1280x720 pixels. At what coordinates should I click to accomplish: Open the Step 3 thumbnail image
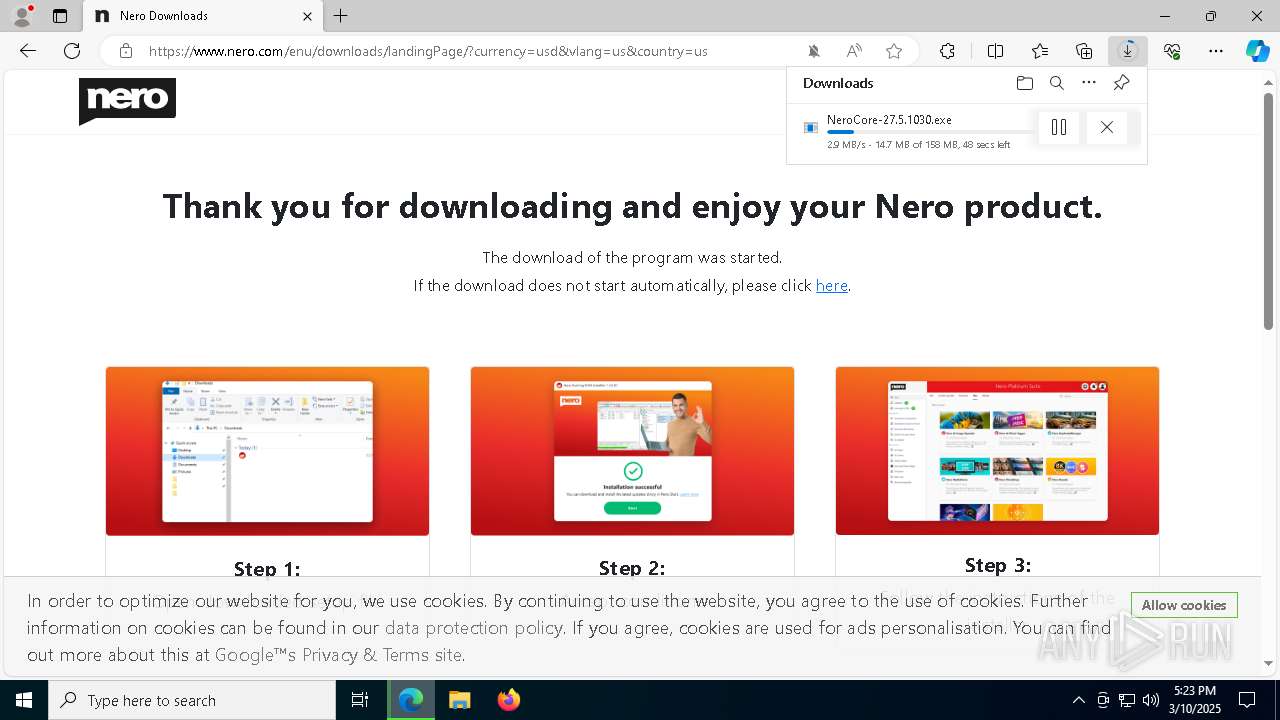tap(997, 451)
